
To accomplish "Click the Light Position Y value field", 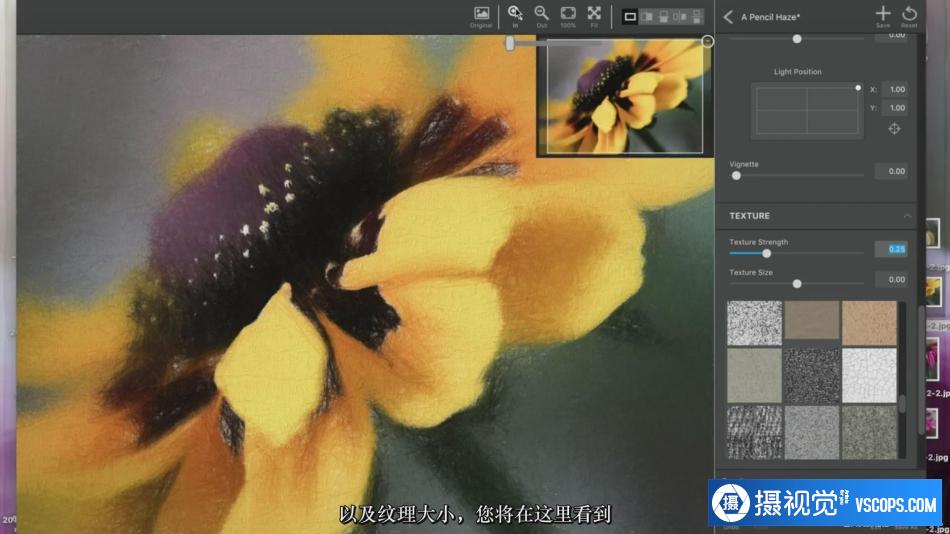I will coord(894,108).
